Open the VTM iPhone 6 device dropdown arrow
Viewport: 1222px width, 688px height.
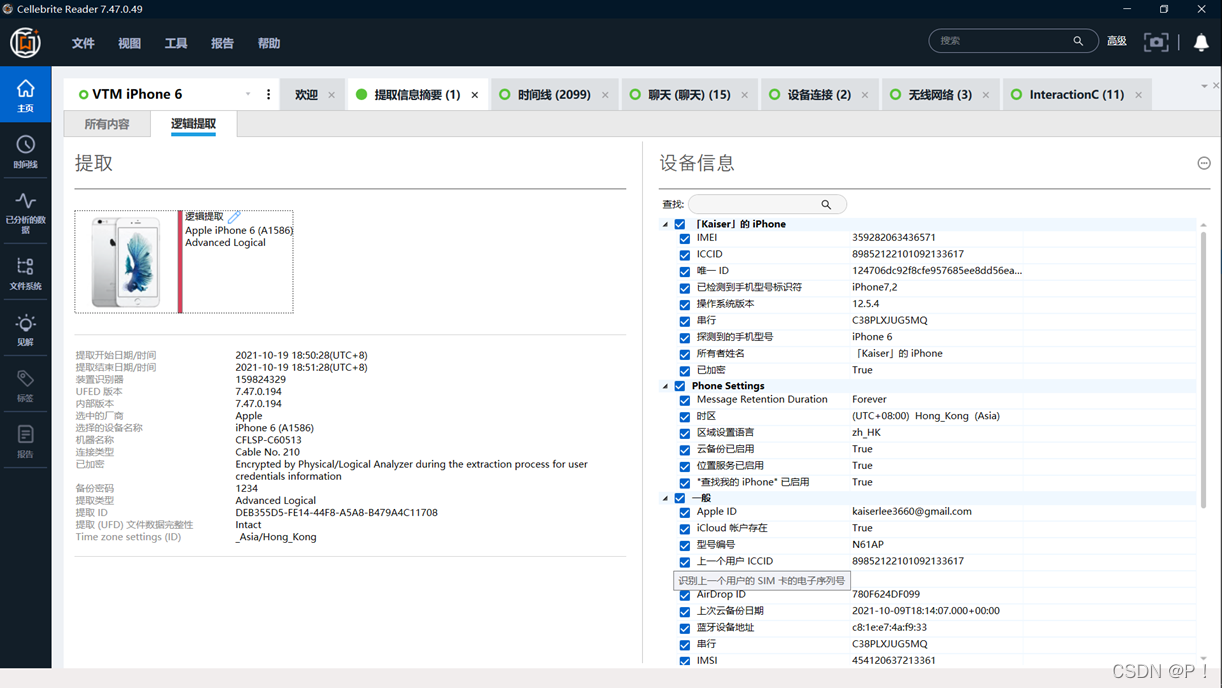[248, 94]
